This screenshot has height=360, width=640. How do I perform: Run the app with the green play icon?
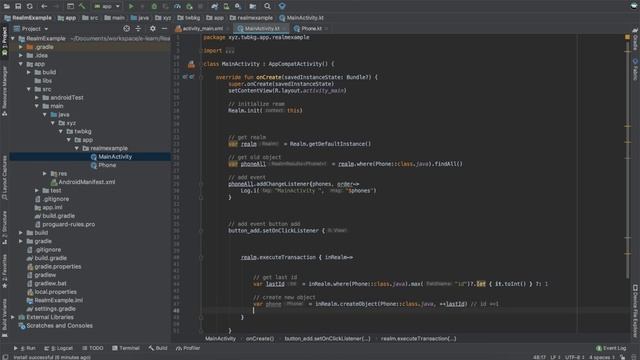(131, 6)
